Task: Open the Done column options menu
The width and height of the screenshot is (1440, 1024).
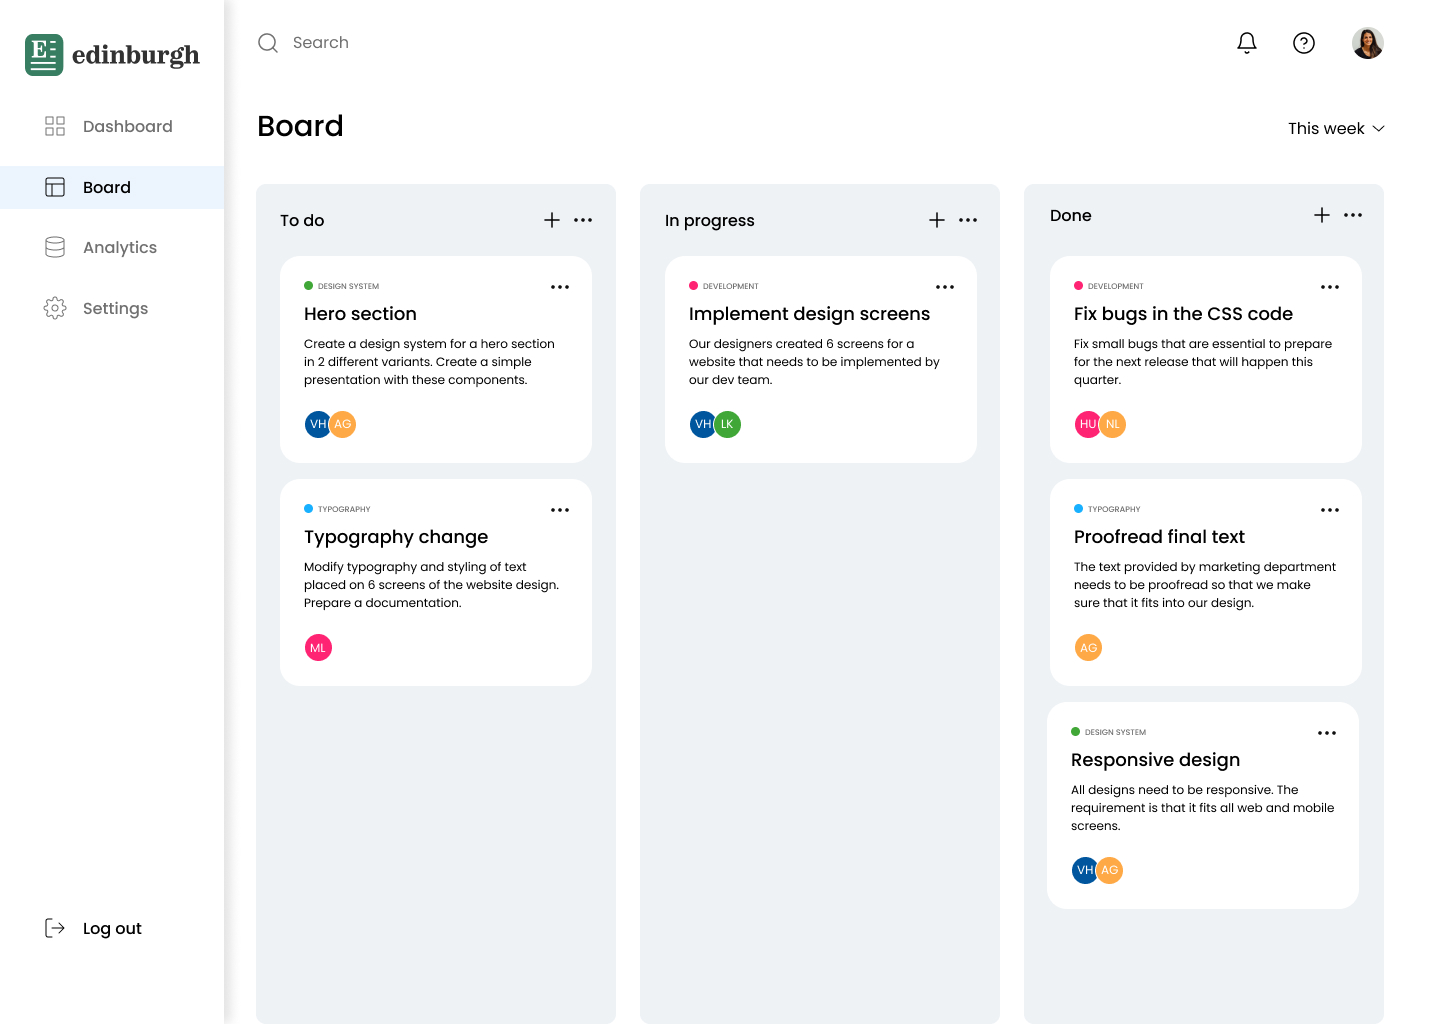Action: tap(1353, 215)
